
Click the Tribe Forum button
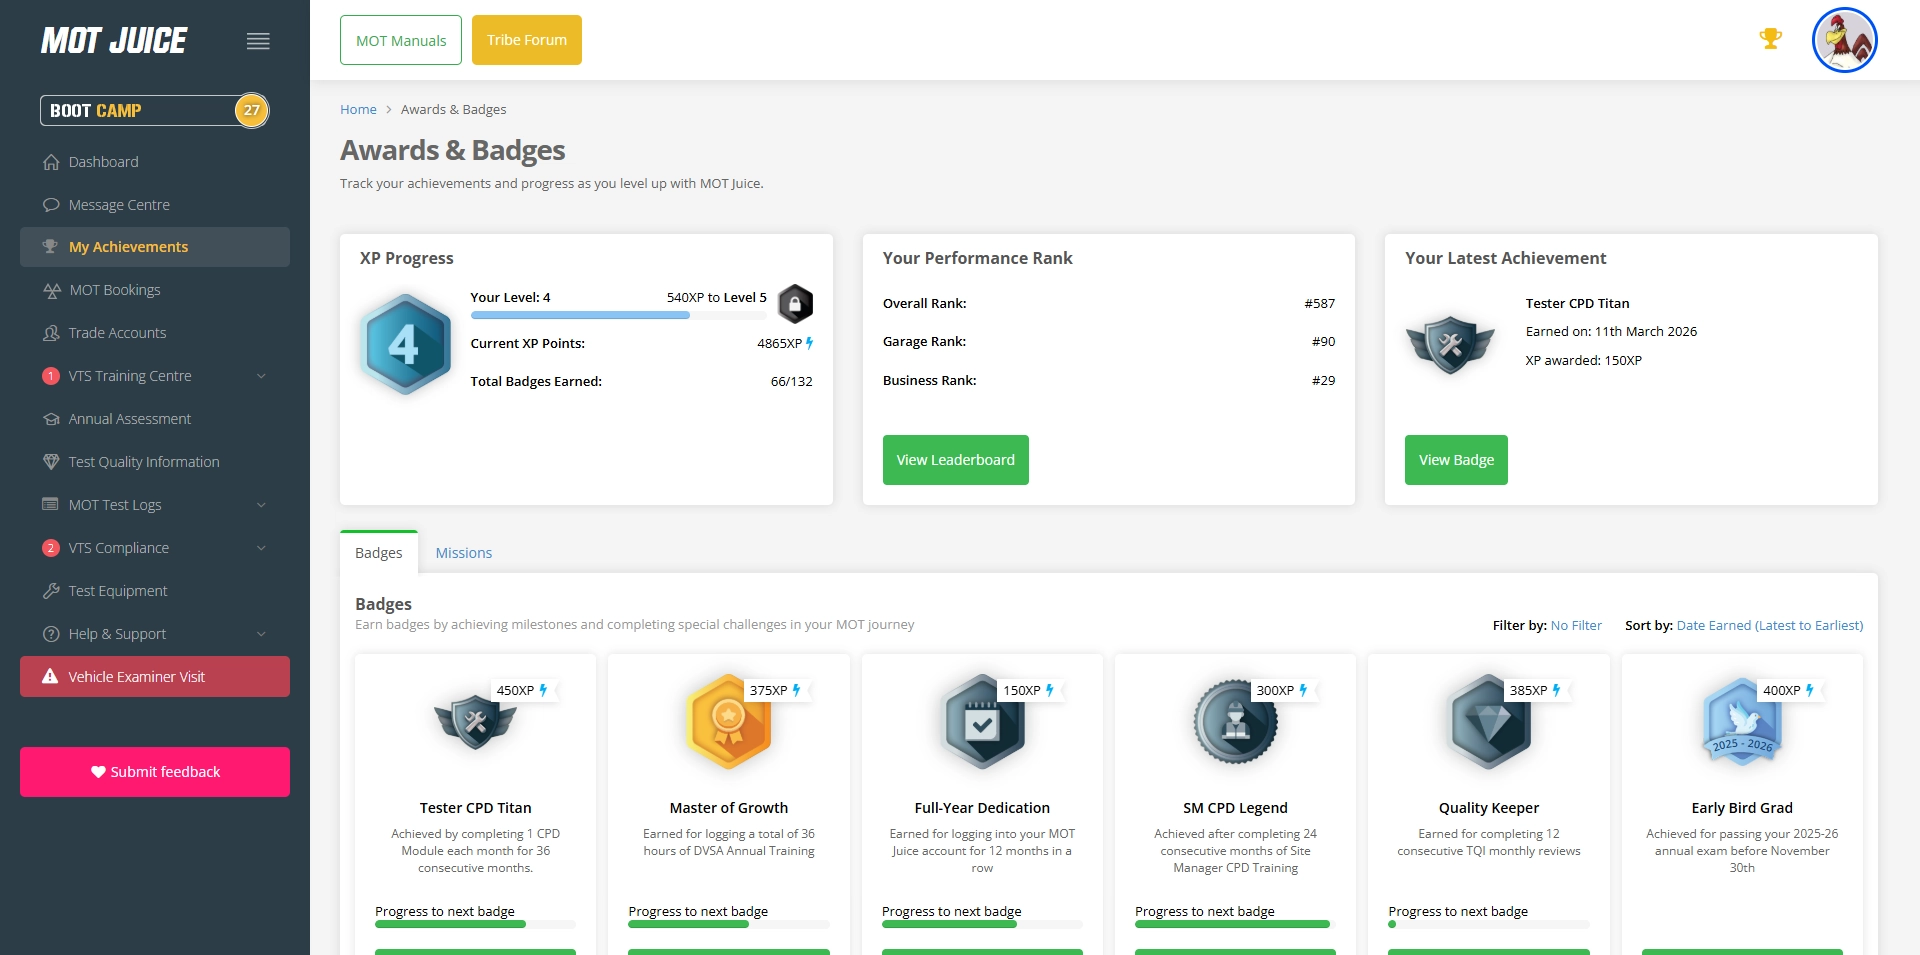pos(526,40)
